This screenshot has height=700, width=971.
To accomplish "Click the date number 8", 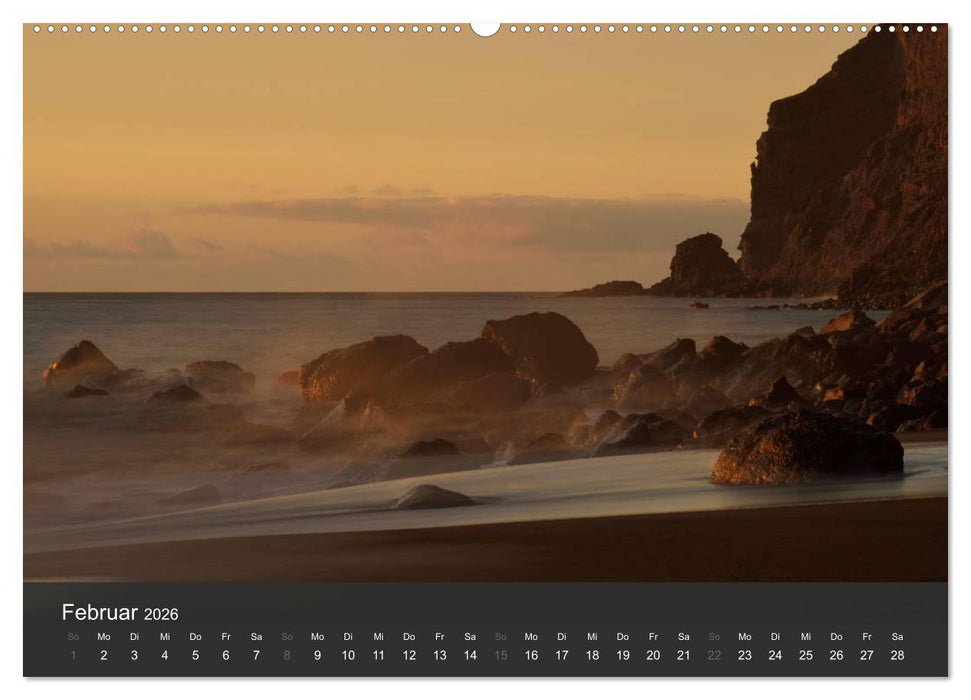I will point(286,654).
